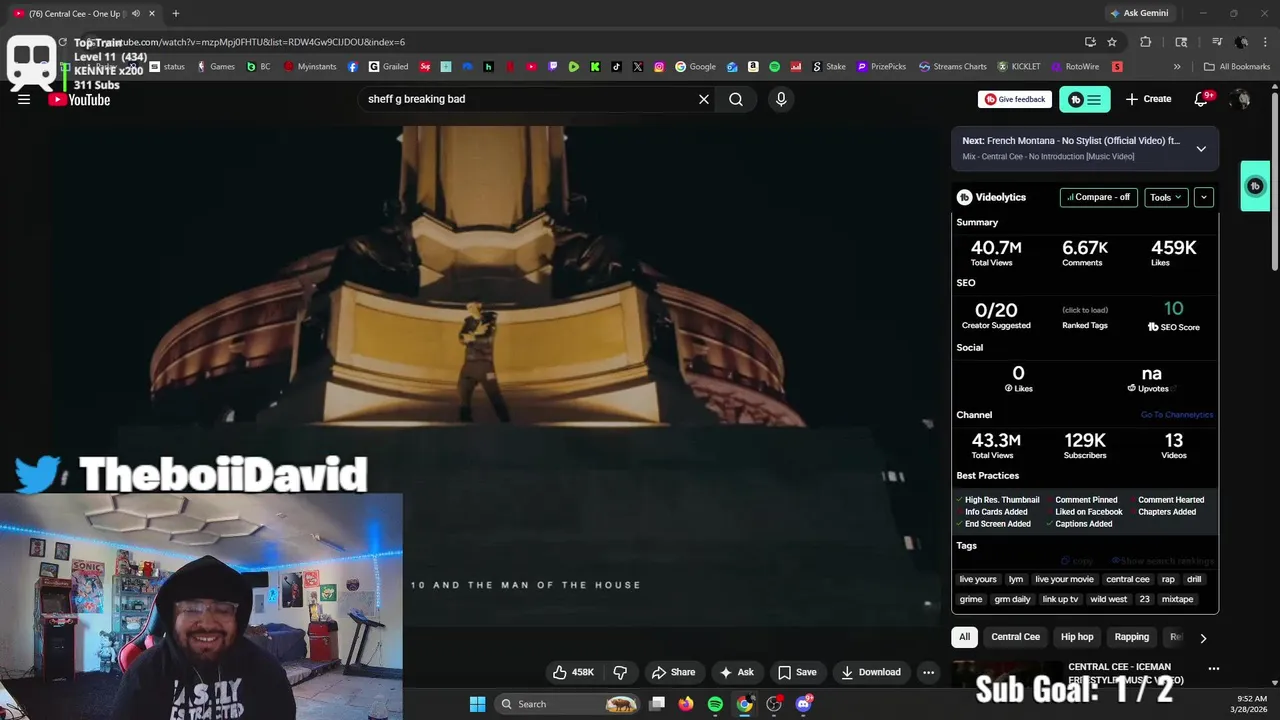Screen dimensions: 1280x720
Task: Open the Google bookmark
Action: coord(695,67)
